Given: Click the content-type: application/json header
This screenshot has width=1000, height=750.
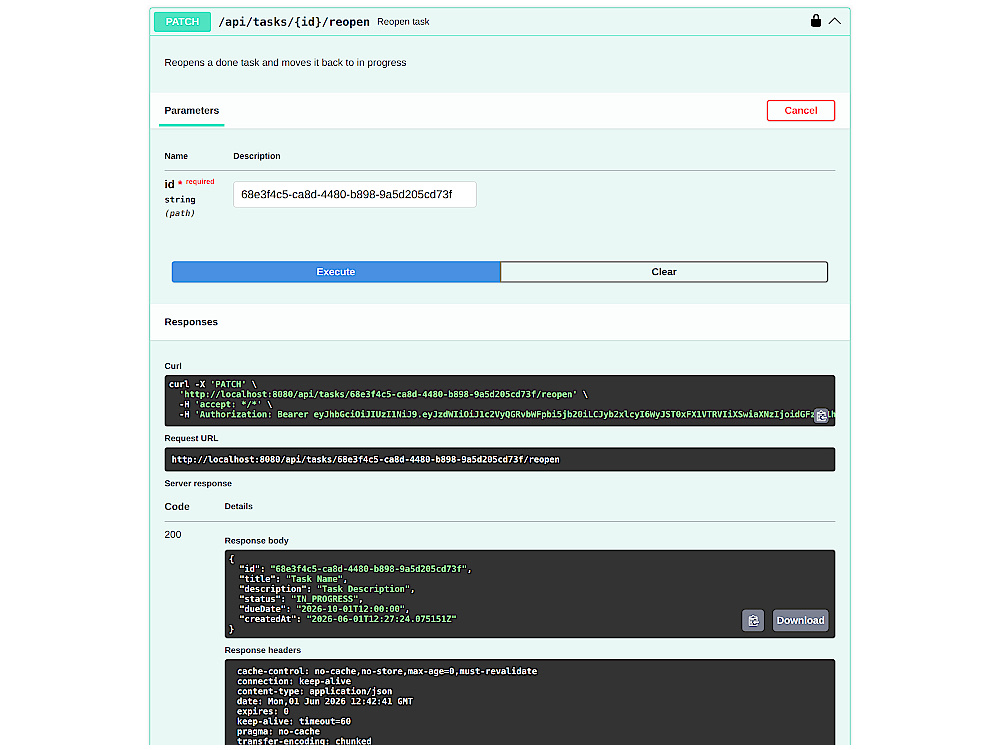Looking at the screenshot, I should point(314,691).
